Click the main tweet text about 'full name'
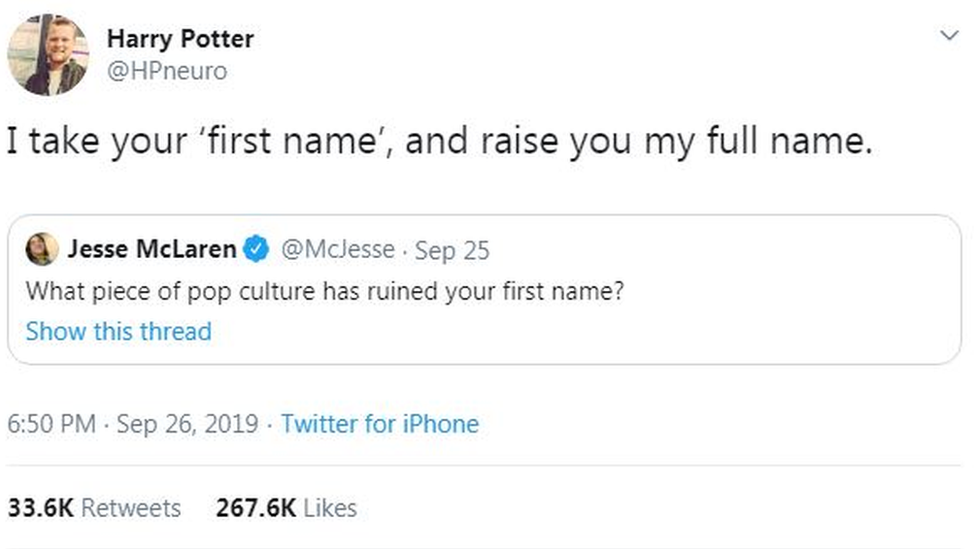Screen dimensions: 976x549 click(440, 143)
